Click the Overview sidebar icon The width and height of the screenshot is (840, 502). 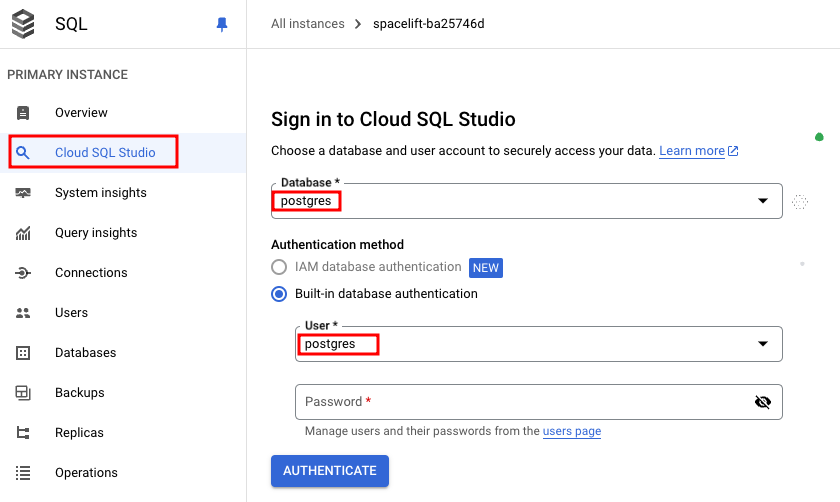tap(23, 113)
